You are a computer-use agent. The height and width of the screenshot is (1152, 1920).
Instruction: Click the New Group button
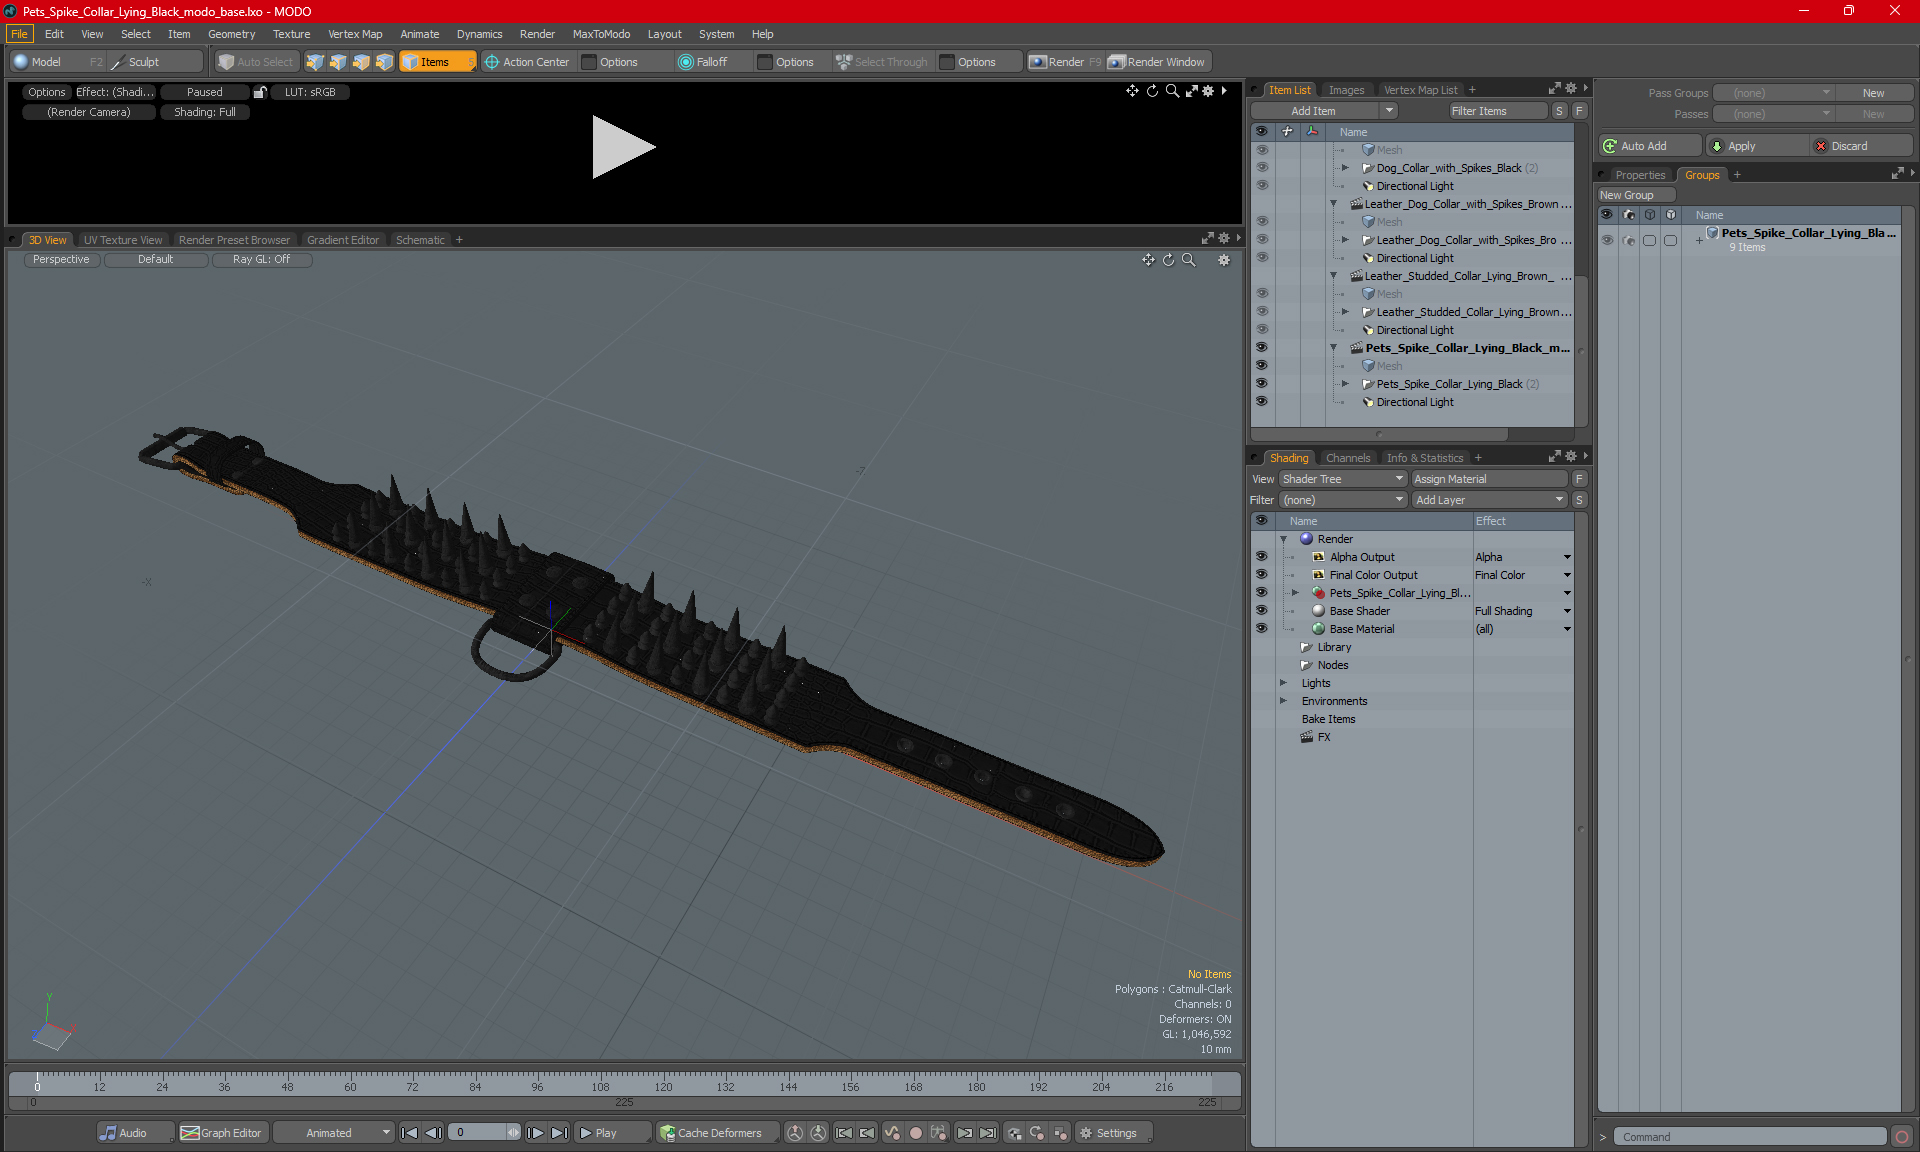[x=1626, y=195]
